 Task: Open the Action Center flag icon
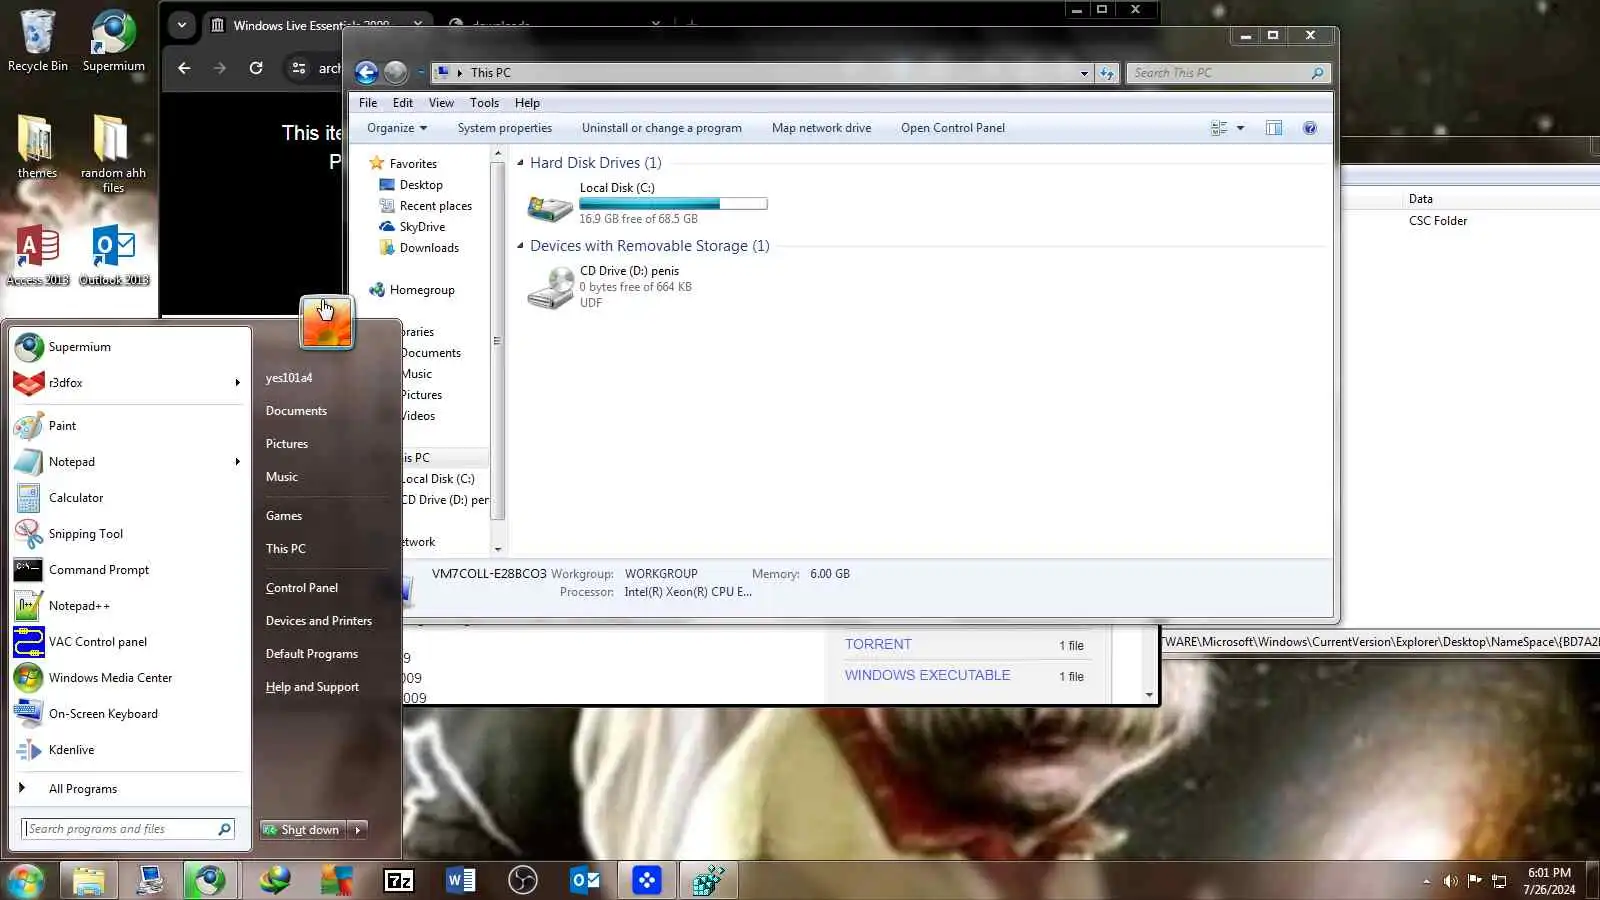point(1475,880)
